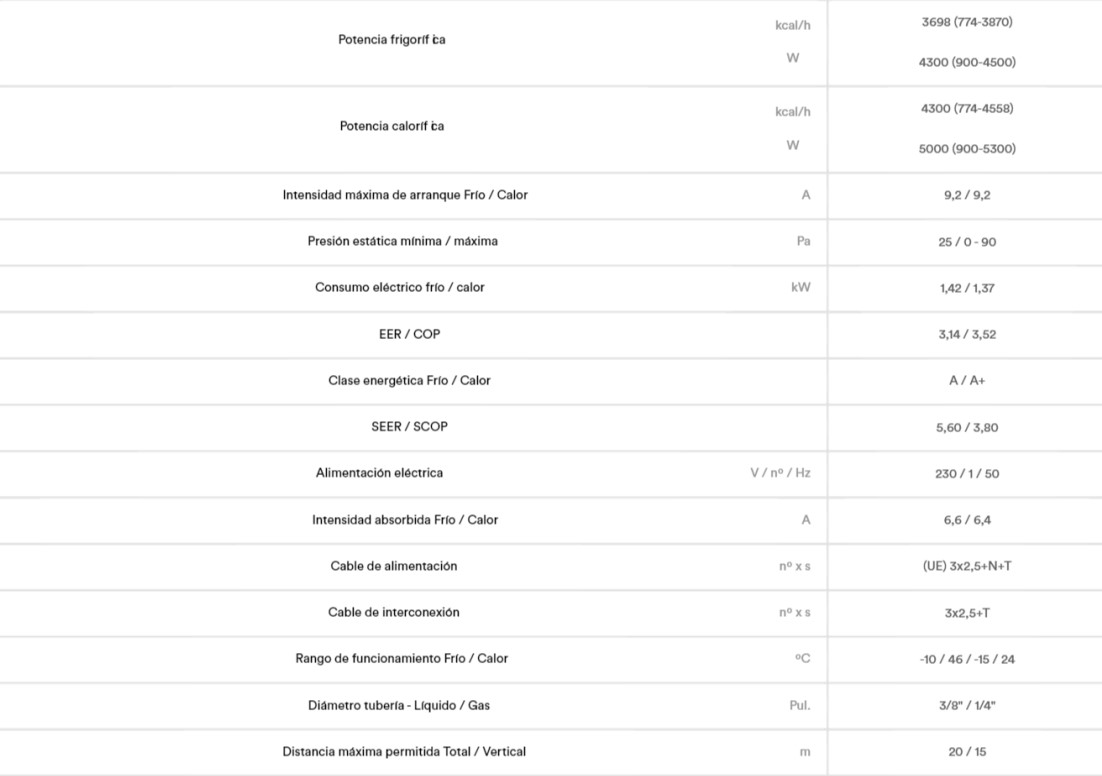Click the "EER / COP" row label
1102x776 pixels.
(x=409, y=334)
